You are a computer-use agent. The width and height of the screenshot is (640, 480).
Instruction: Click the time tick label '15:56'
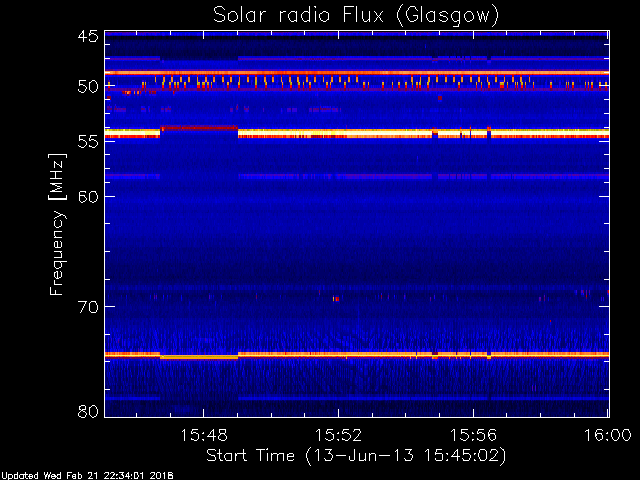[473, 435]
